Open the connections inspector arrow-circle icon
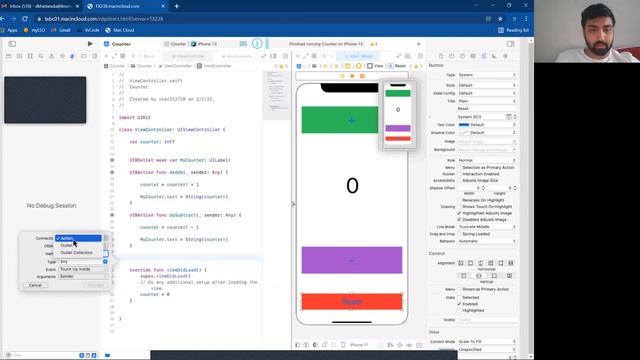The width and height of the screenshot is (640, 360). (505, 56)
